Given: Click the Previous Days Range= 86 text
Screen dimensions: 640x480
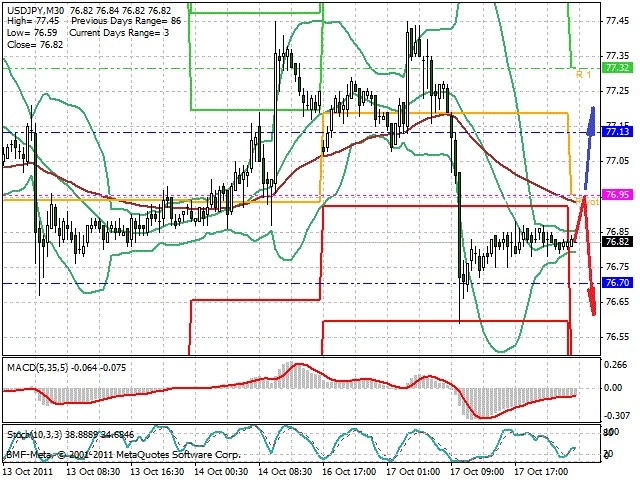Looking at the screenshot, I should (x=126, y=21).
